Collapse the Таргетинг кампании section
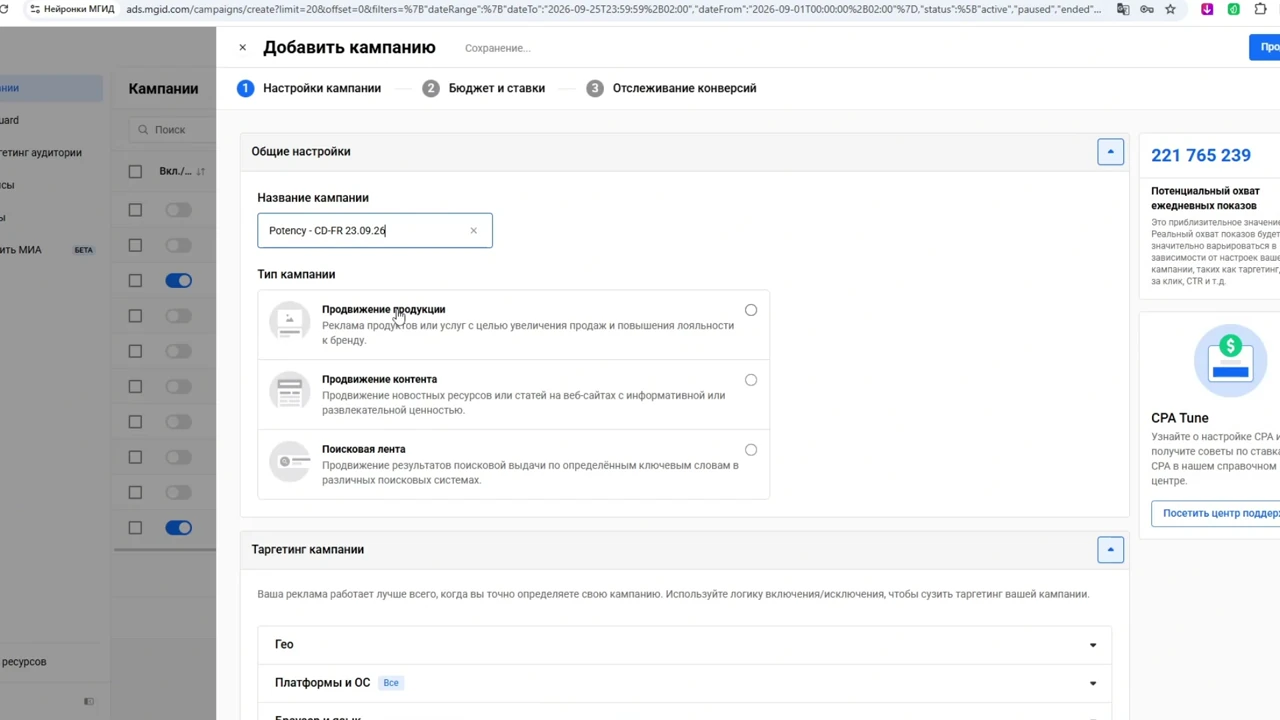Viewport: 1280px width, 720px height. [x=1110, y=549]
